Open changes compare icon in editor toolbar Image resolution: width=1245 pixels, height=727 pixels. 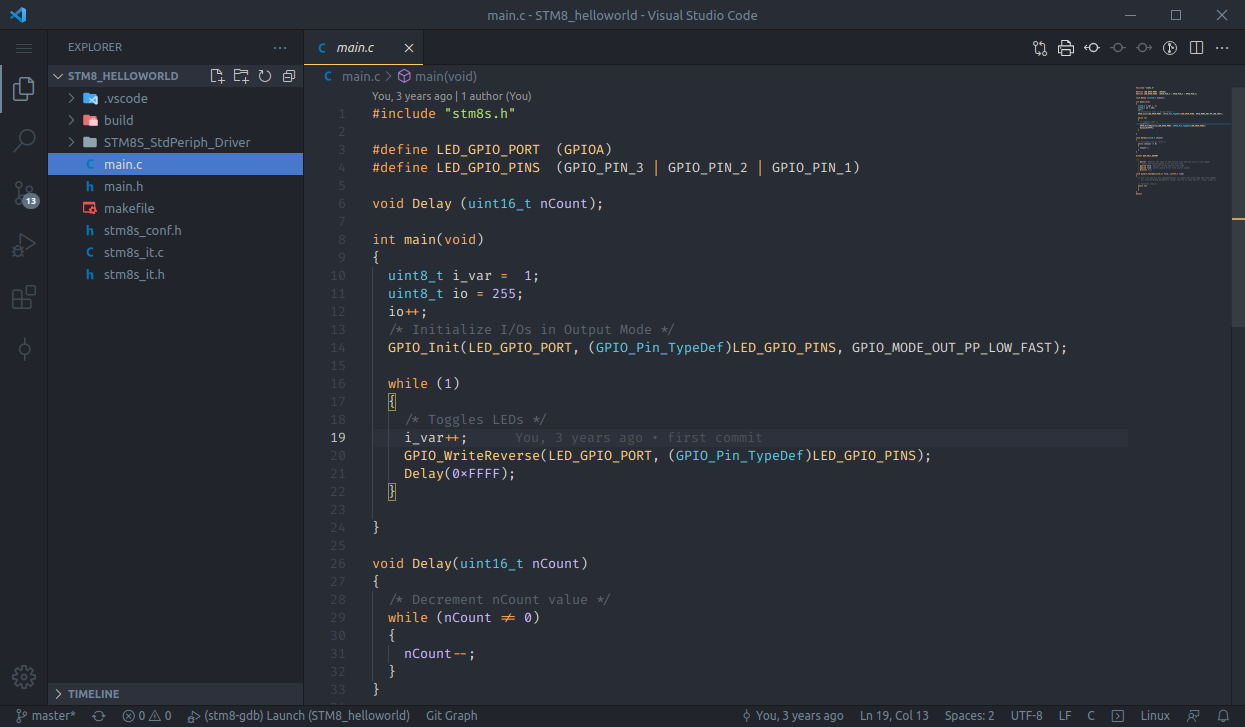[x=1040, y=47]
